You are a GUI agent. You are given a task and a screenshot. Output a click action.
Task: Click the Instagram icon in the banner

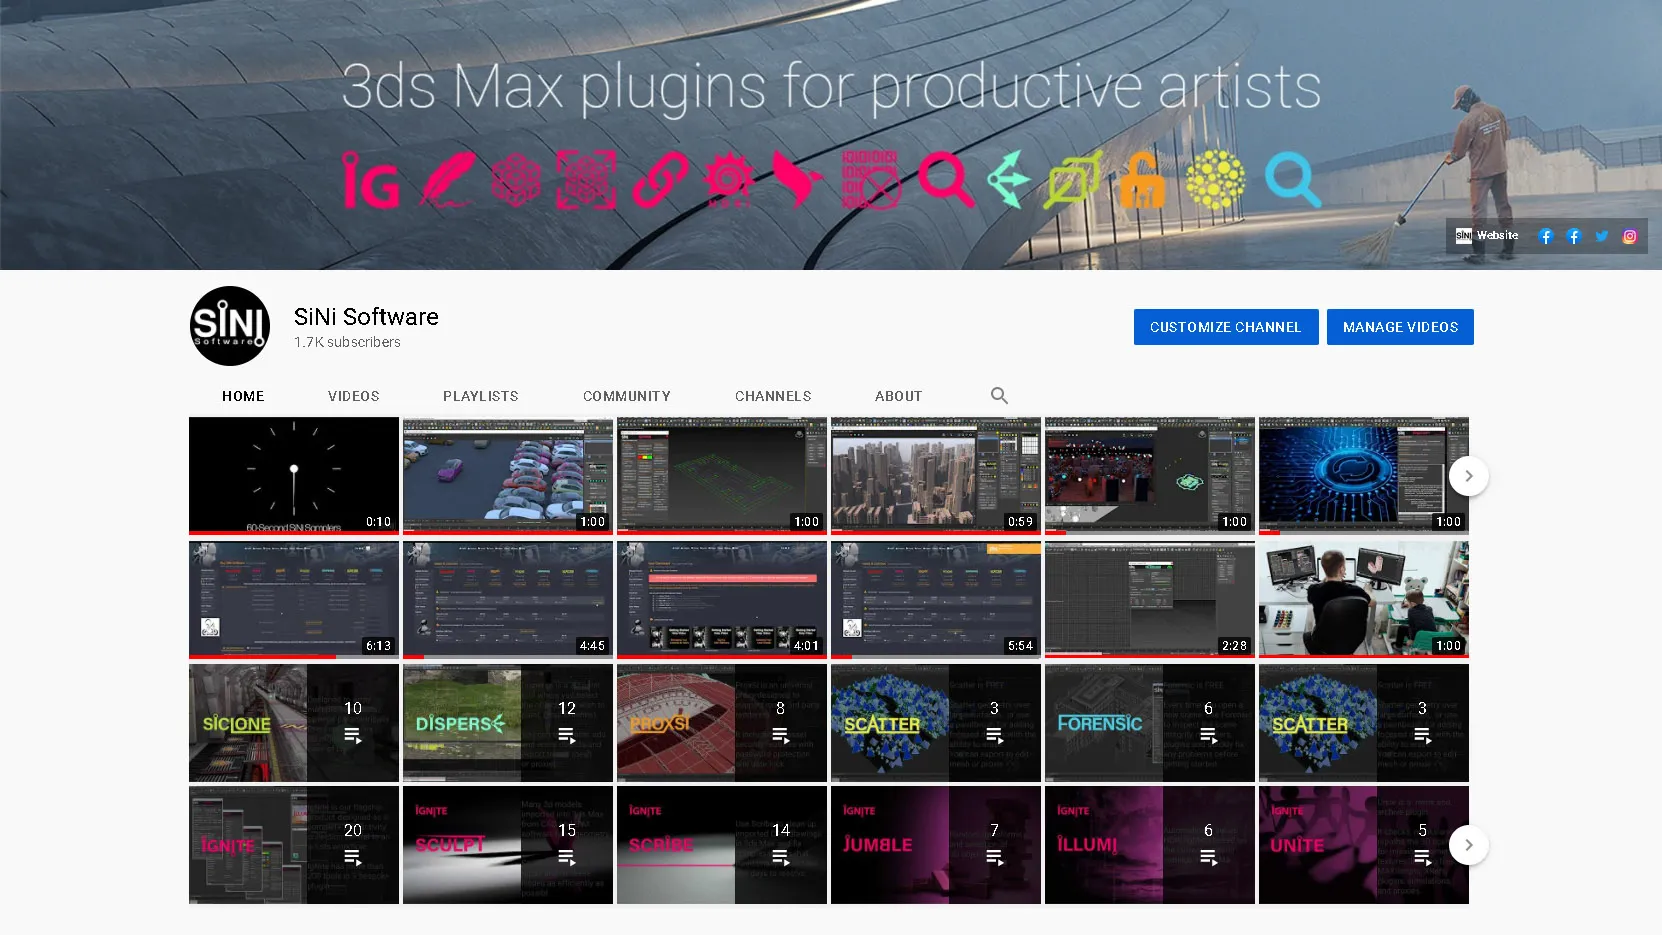1630,236
